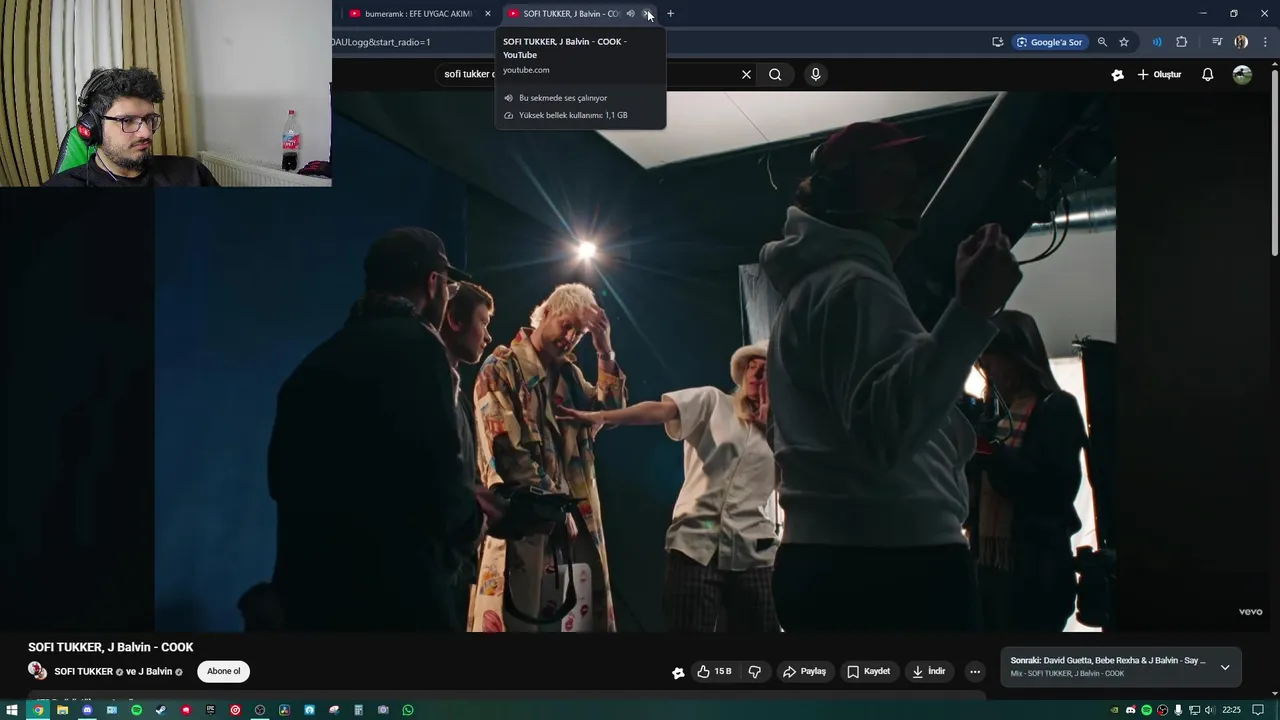The width and height of the screenshot is (1280, 720).
Task: Open the Windows Start menu
Action: [x=12, y=710]
